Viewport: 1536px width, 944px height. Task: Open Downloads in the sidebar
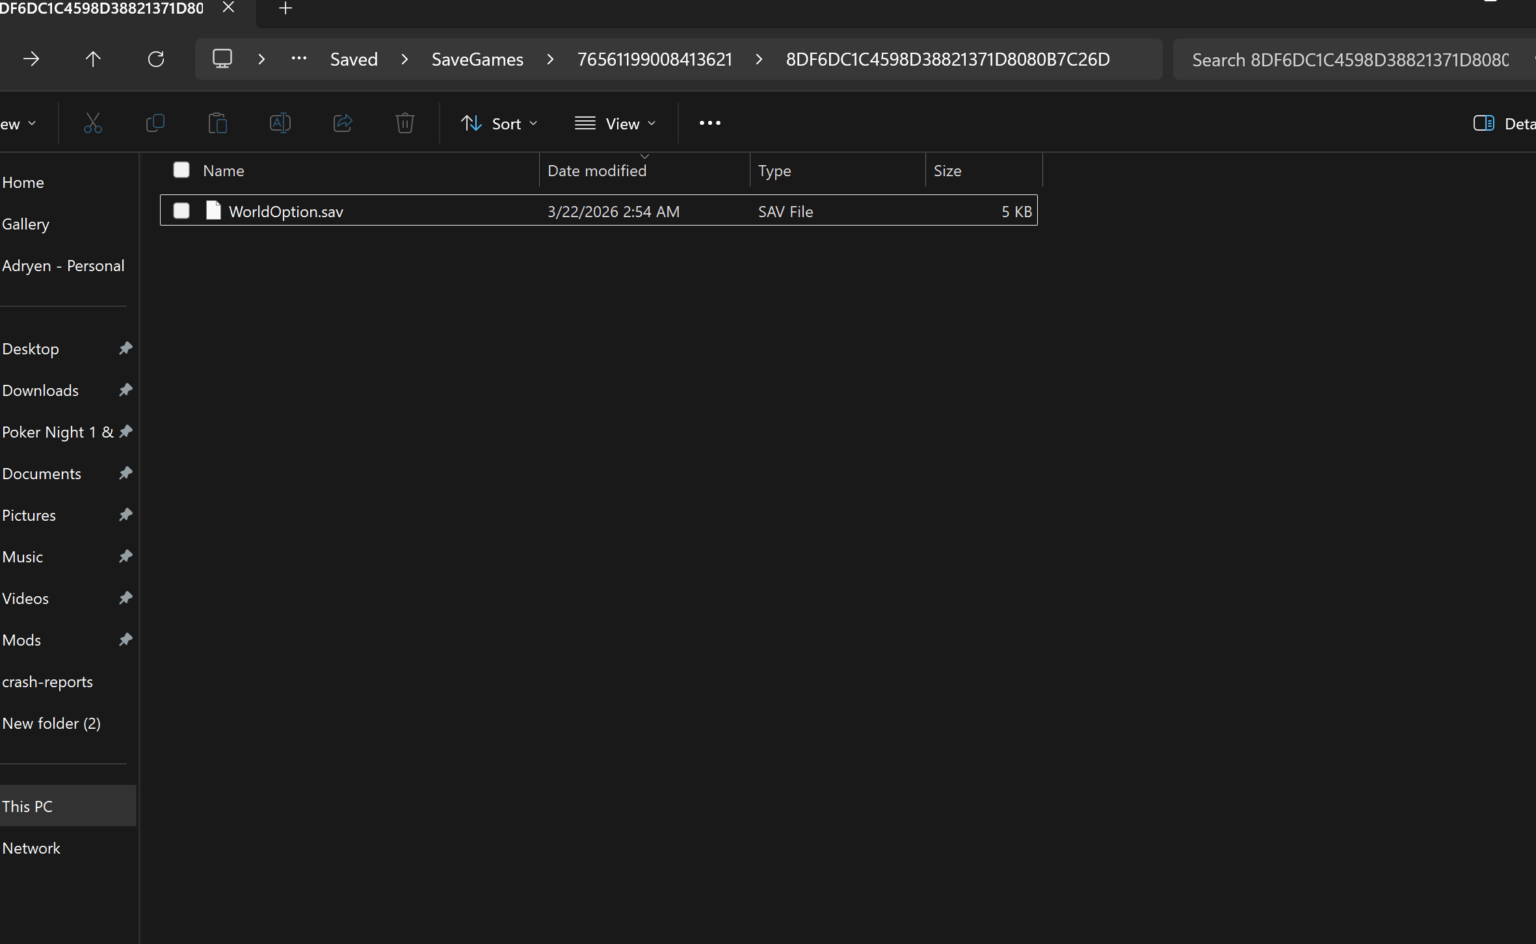(40, 390)
